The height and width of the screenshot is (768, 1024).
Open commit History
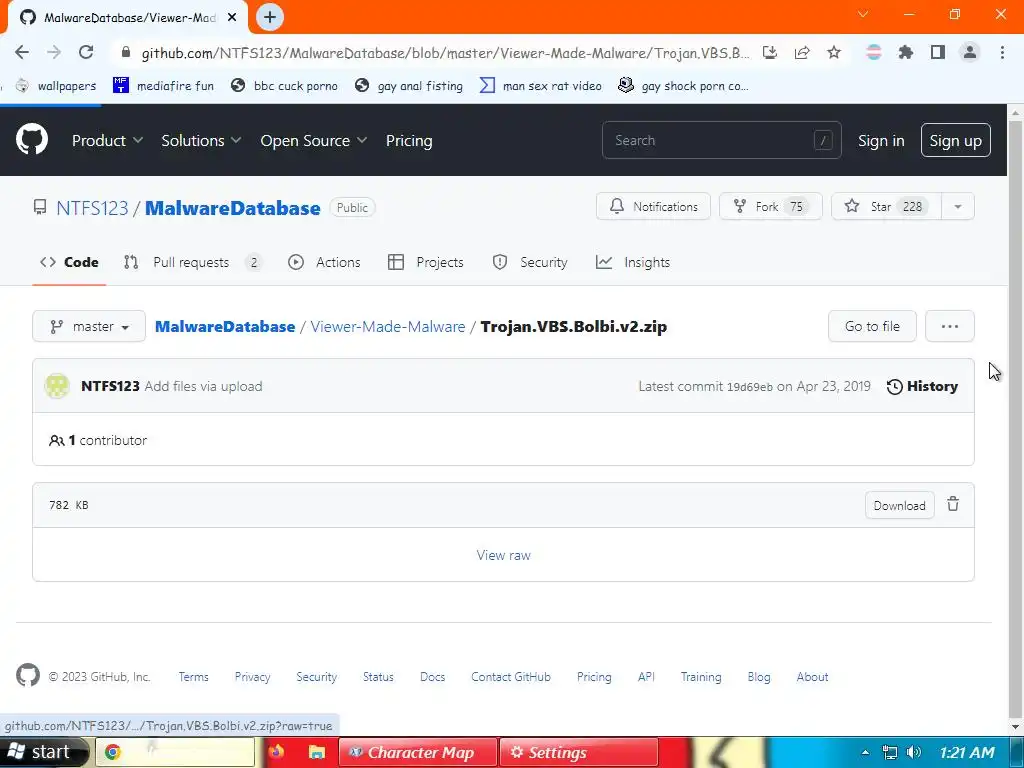point(922,386)
